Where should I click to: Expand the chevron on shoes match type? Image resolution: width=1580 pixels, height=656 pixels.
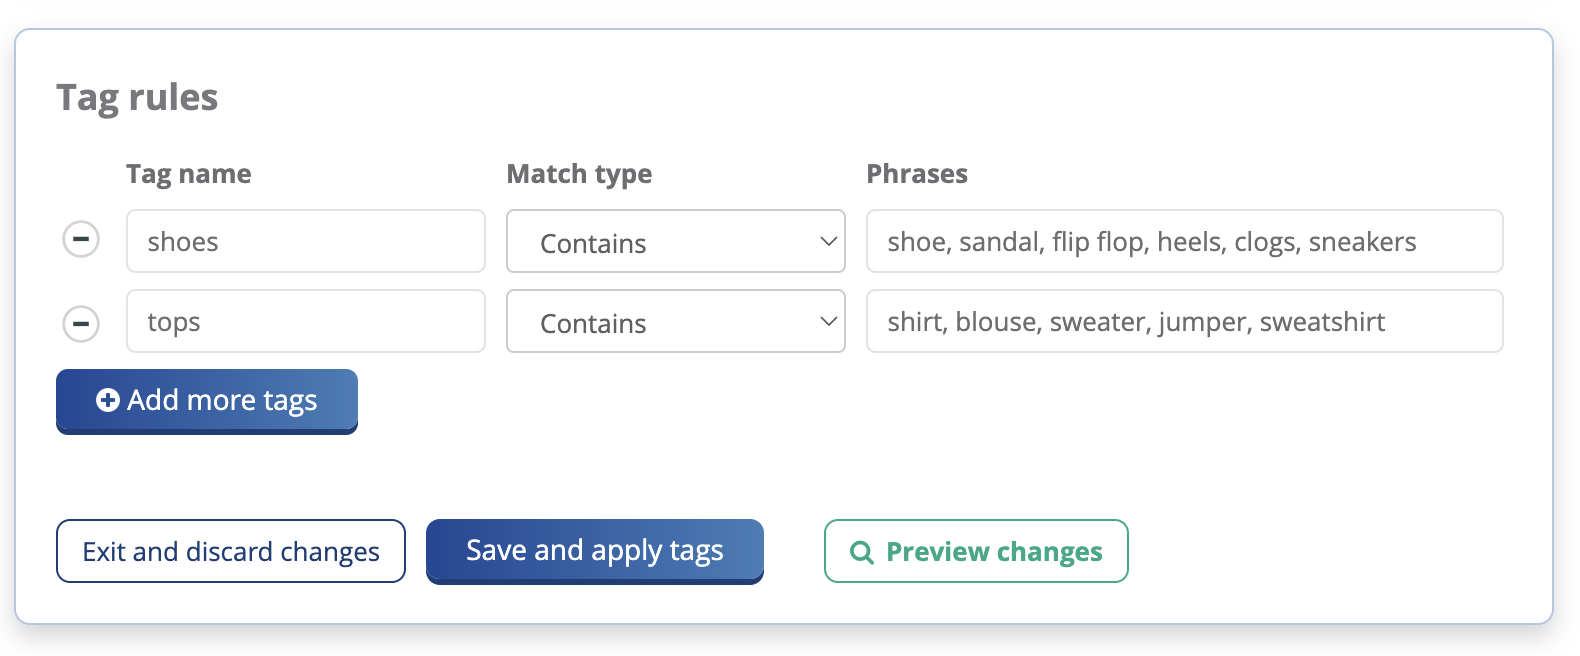click(x=828, y=241)
